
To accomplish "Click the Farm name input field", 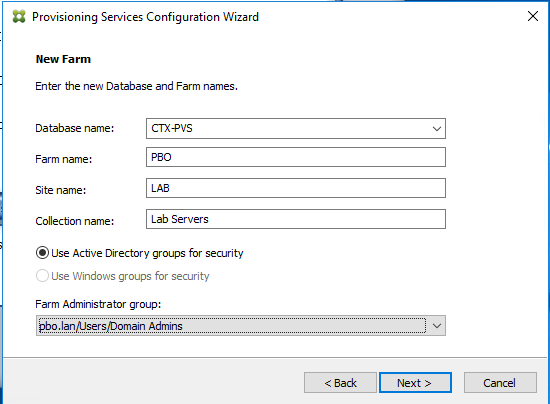I will [296, 157].
